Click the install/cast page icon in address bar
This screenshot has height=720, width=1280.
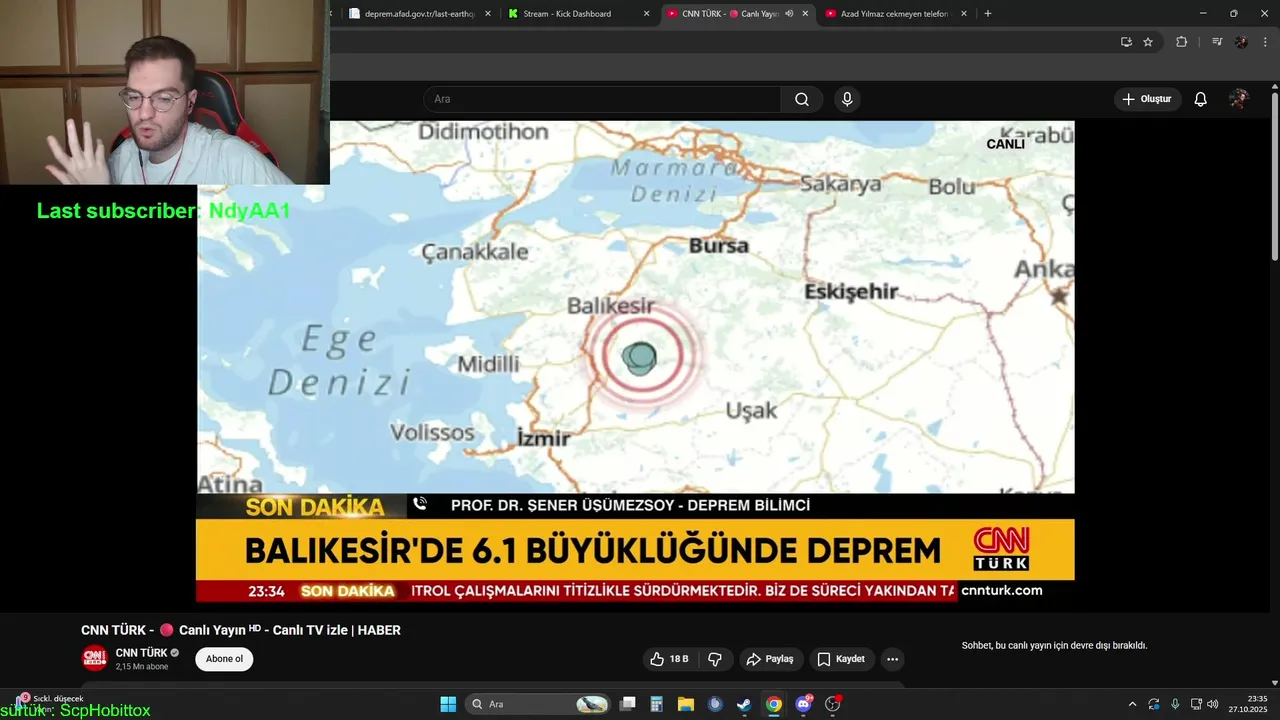1126,42
